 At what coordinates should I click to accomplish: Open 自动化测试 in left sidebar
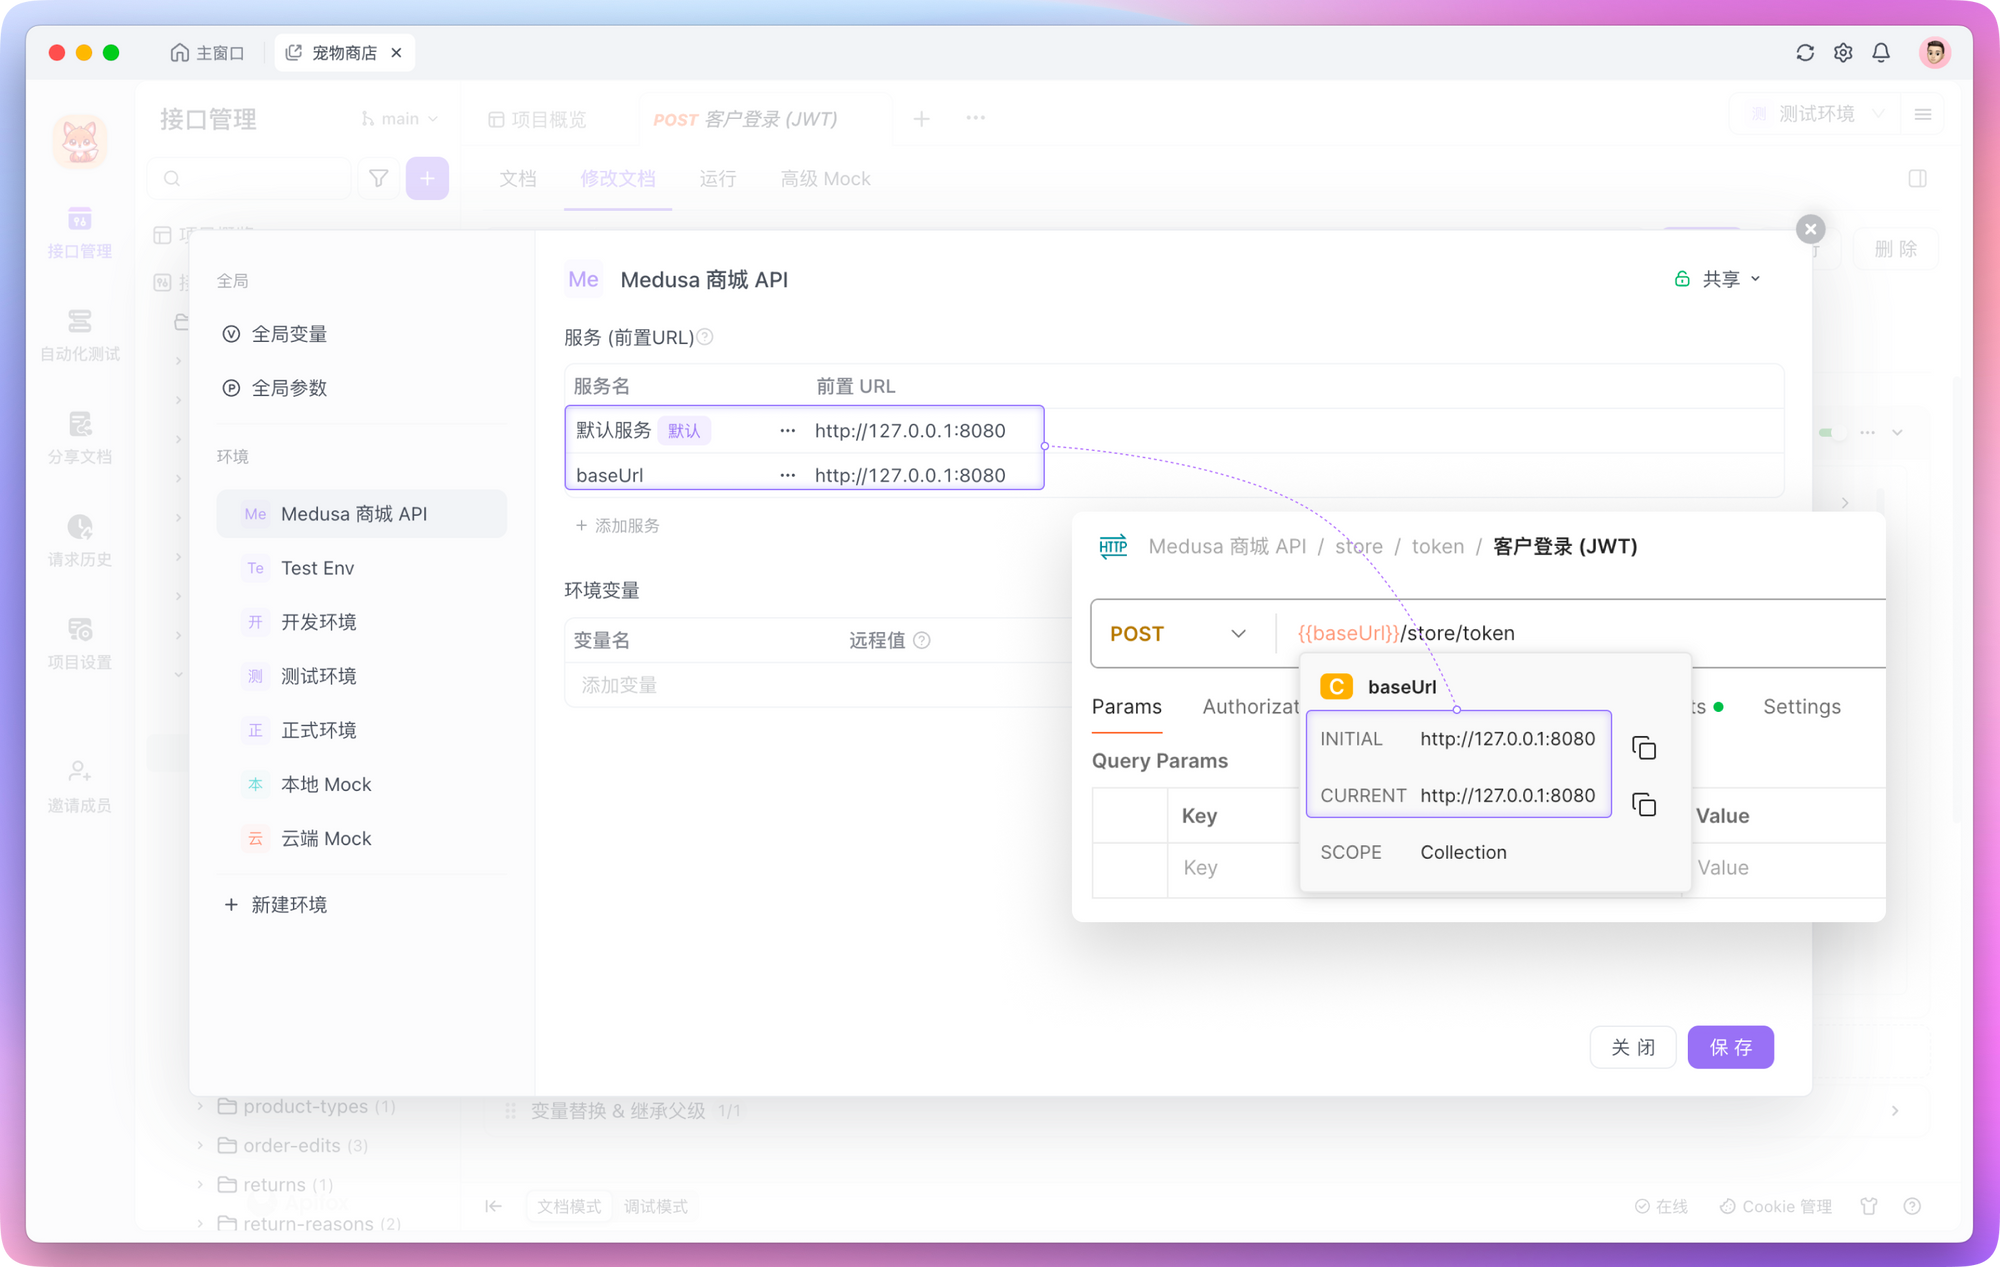tap(80, 335)
